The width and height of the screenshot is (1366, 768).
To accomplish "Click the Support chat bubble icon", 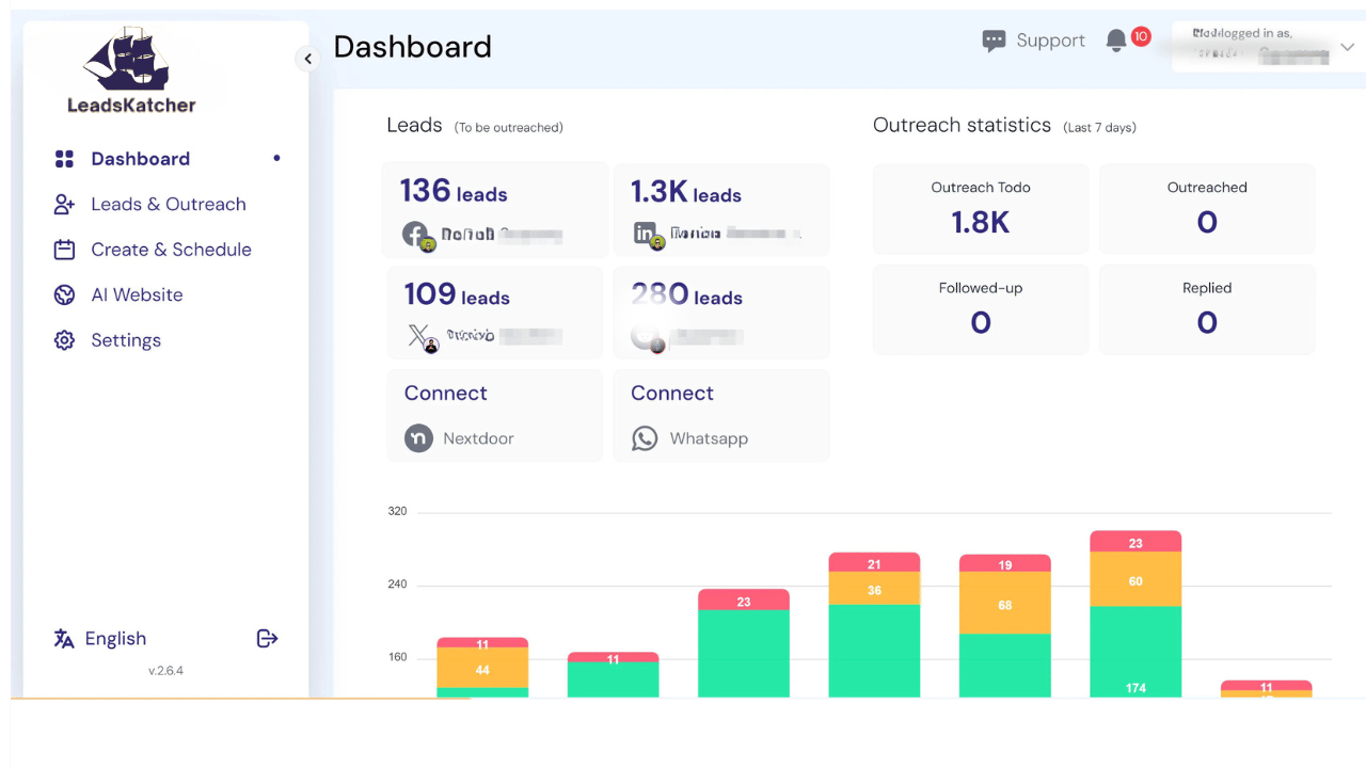I will tap(993, 41).
